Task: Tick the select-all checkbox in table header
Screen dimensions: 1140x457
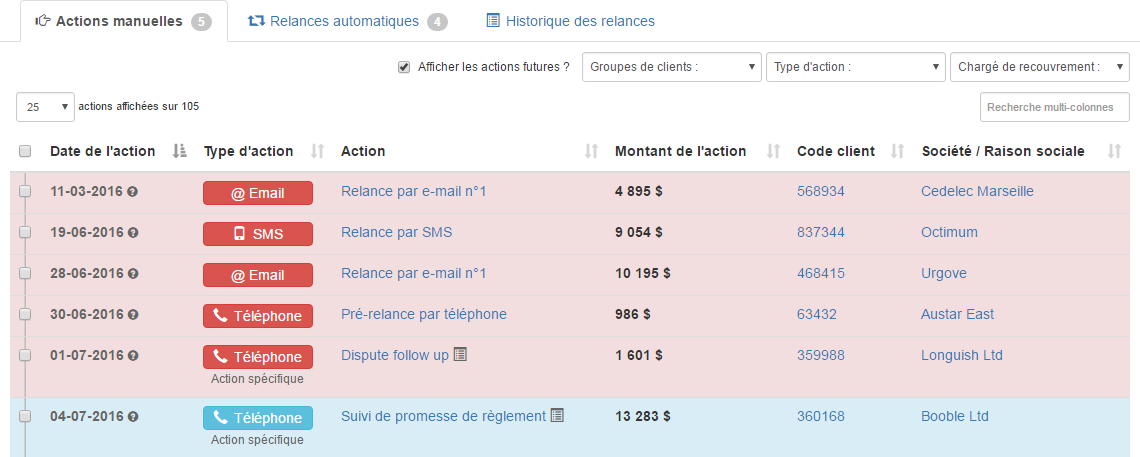Action: click(x=25, y=151)
